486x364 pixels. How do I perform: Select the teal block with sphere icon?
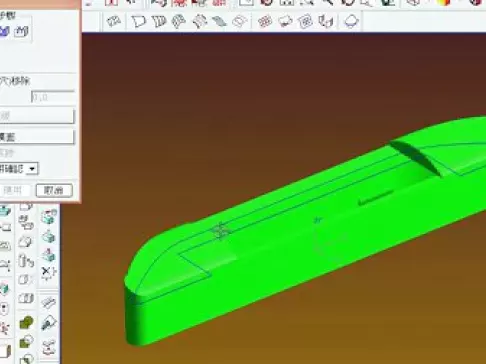(x=49, y=217)
